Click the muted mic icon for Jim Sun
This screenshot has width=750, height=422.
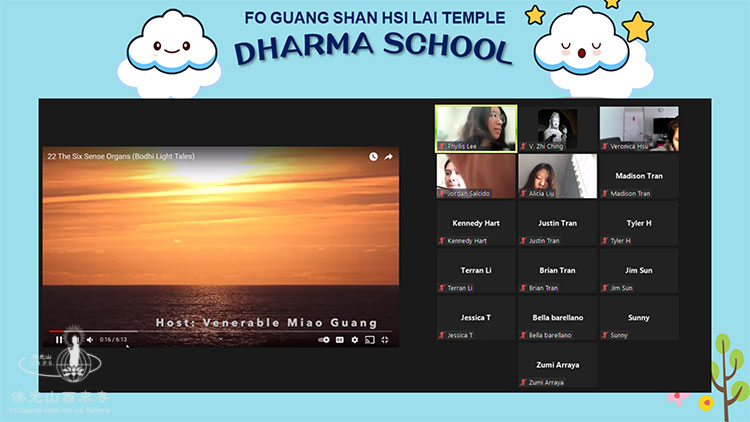[605, 288]
